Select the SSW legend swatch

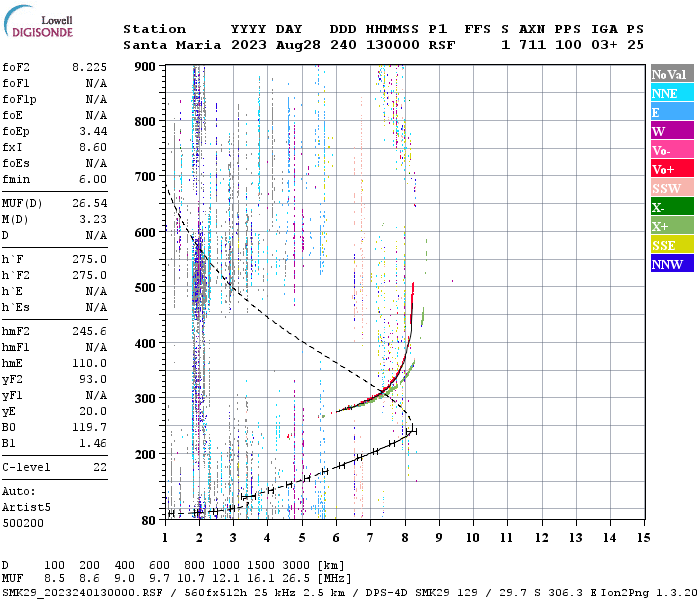coord(672,188)
